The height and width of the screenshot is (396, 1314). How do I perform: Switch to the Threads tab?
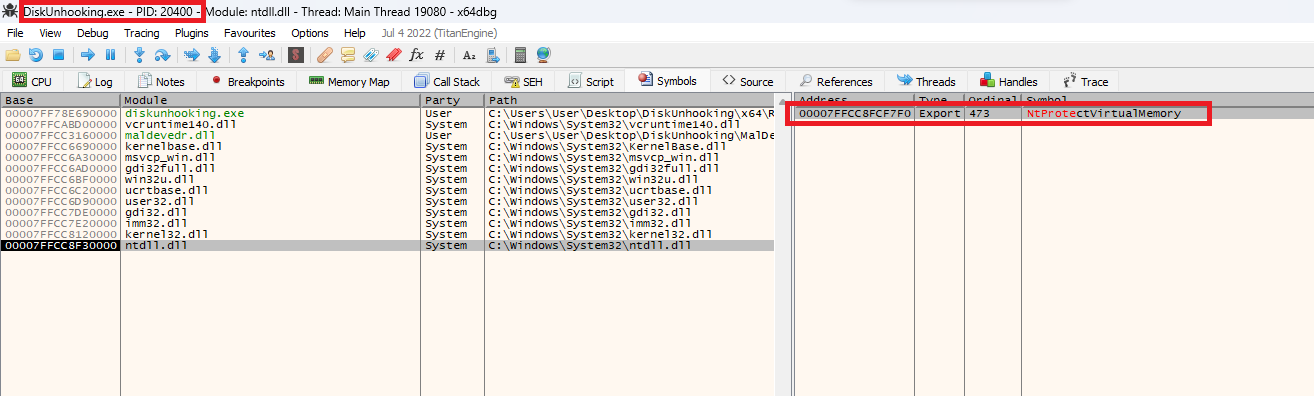click(x=927, y=81)
